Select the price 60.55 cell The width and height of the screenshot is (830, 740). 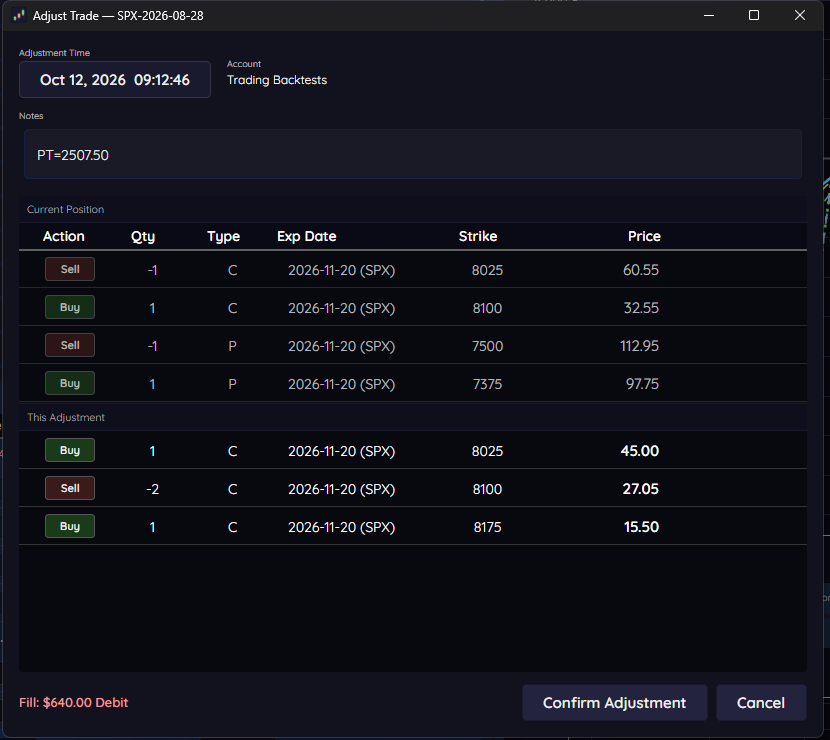coord(640,270)
